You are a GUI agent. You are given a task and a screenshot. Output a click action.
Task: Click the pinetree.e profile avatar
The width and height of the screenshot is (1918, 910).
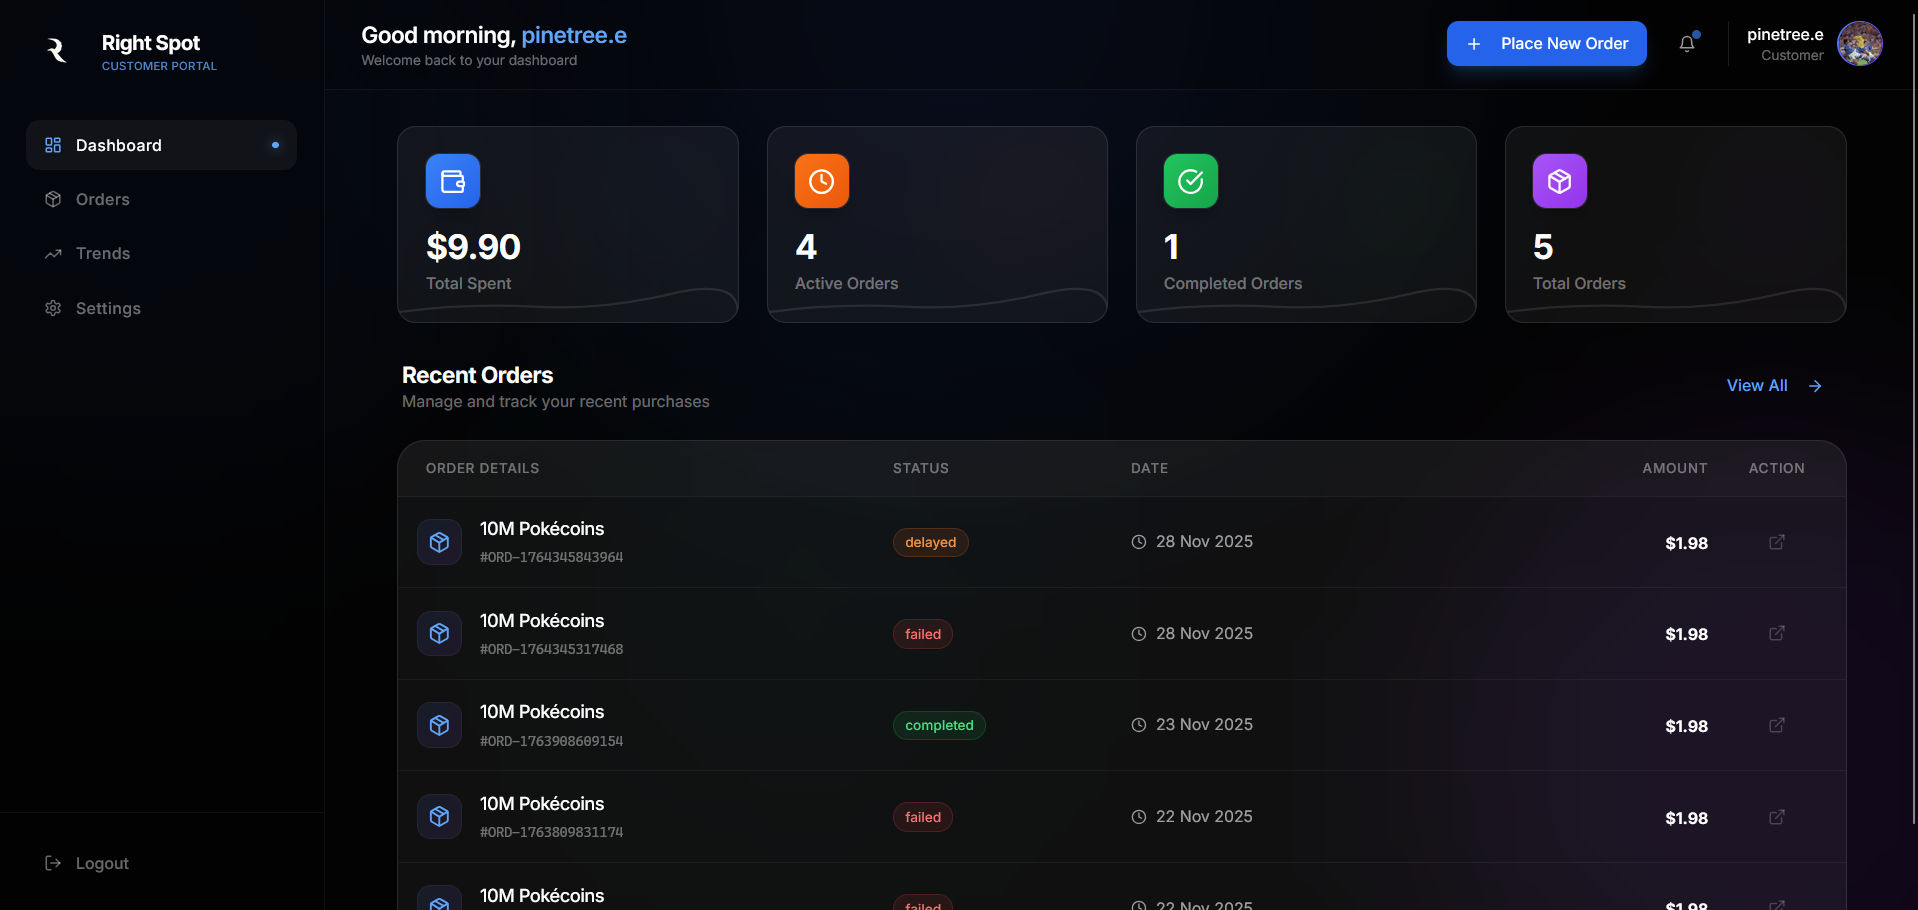click(x=1860, y=44)
